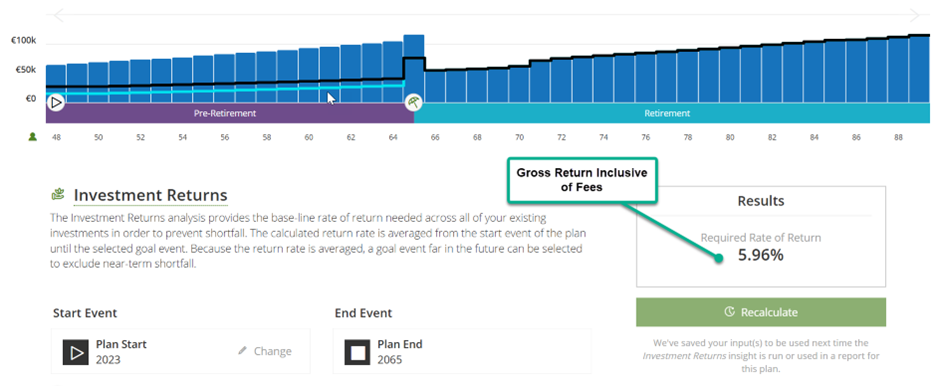Viewport: 940px width, 386px height.
Task: Click the Investment Returns heading
Action: [x=150, y=195]
